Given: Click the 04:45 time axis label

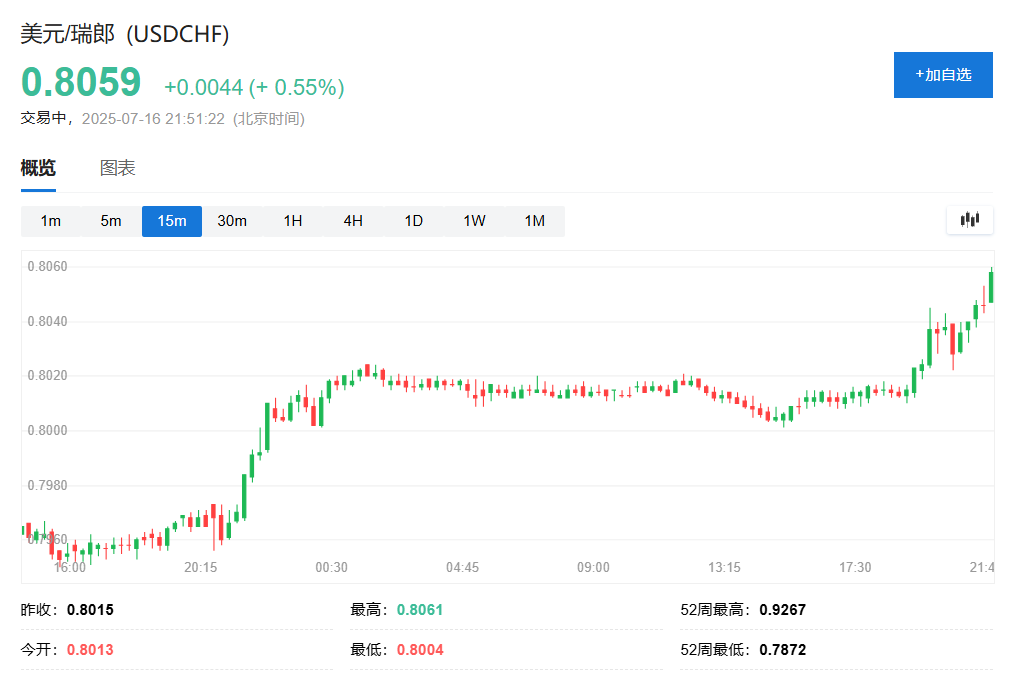Looking at the screenshot, I should (462, 567).
